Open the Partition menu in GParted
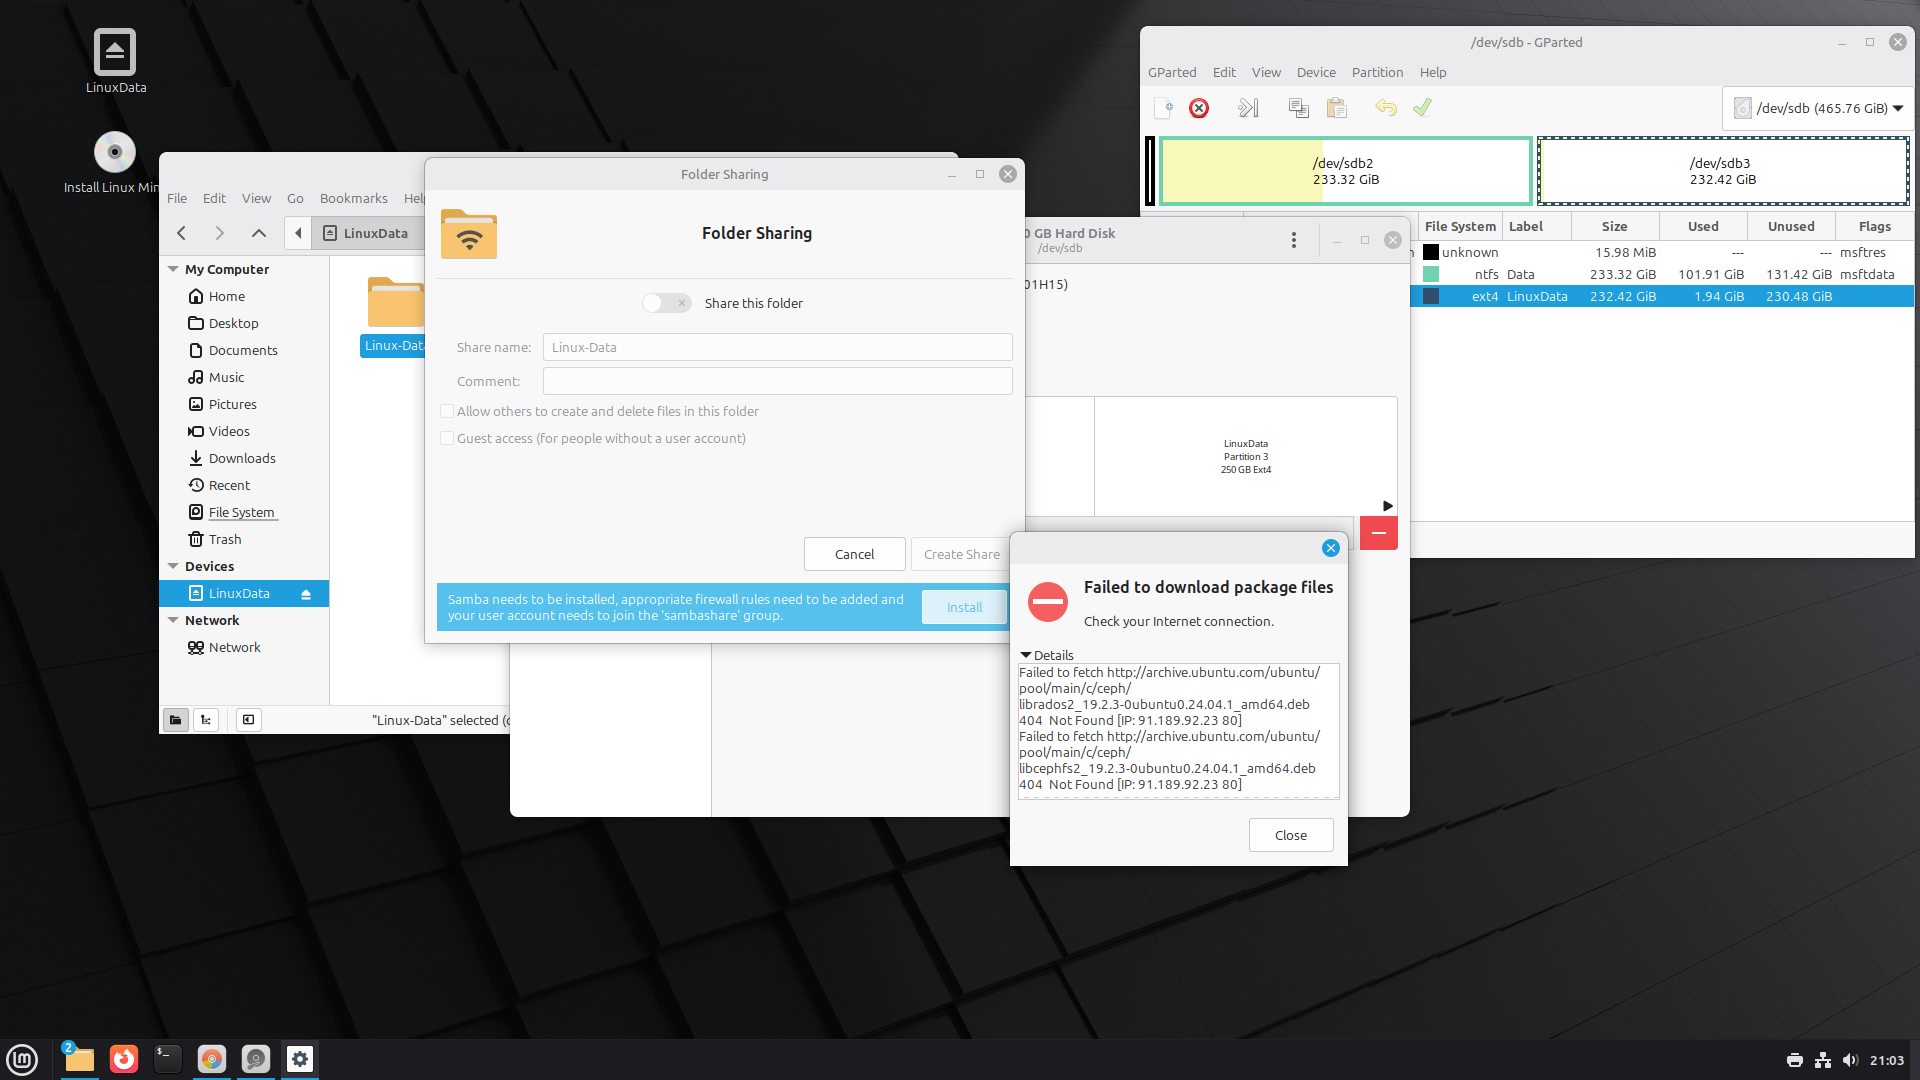 point(1377,72)
